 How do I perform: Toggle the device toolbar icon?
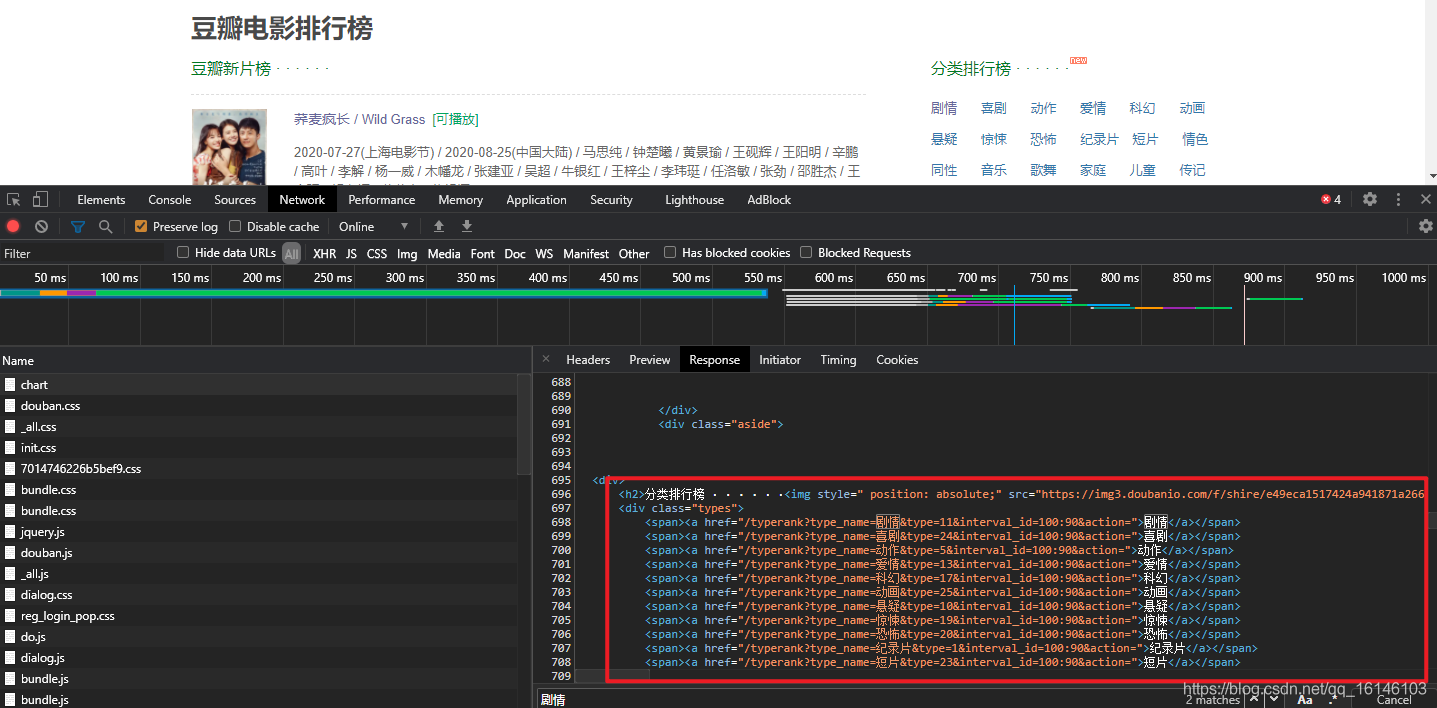click(x=40, y=199)
